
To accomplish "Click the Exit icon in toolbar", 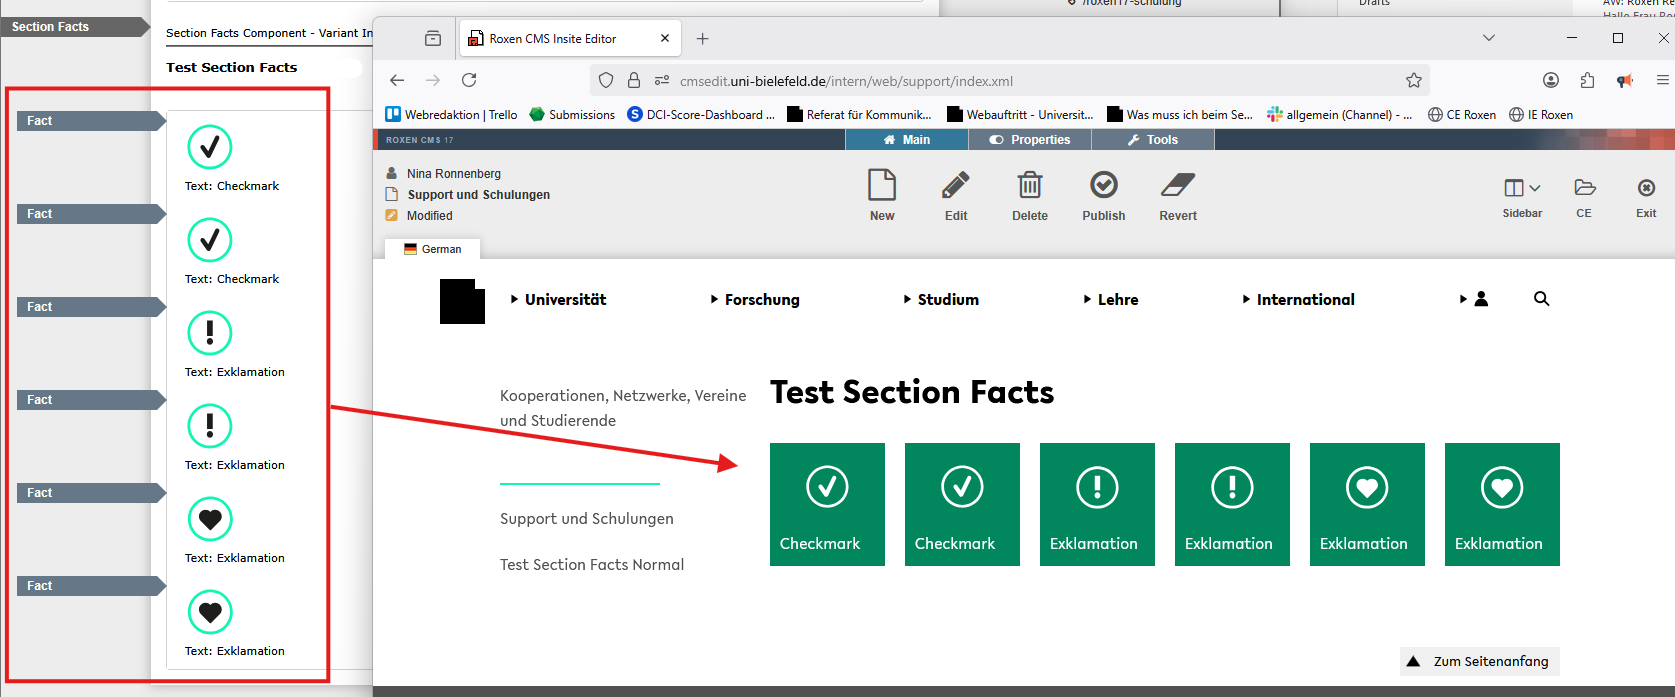I will 1646,188.
